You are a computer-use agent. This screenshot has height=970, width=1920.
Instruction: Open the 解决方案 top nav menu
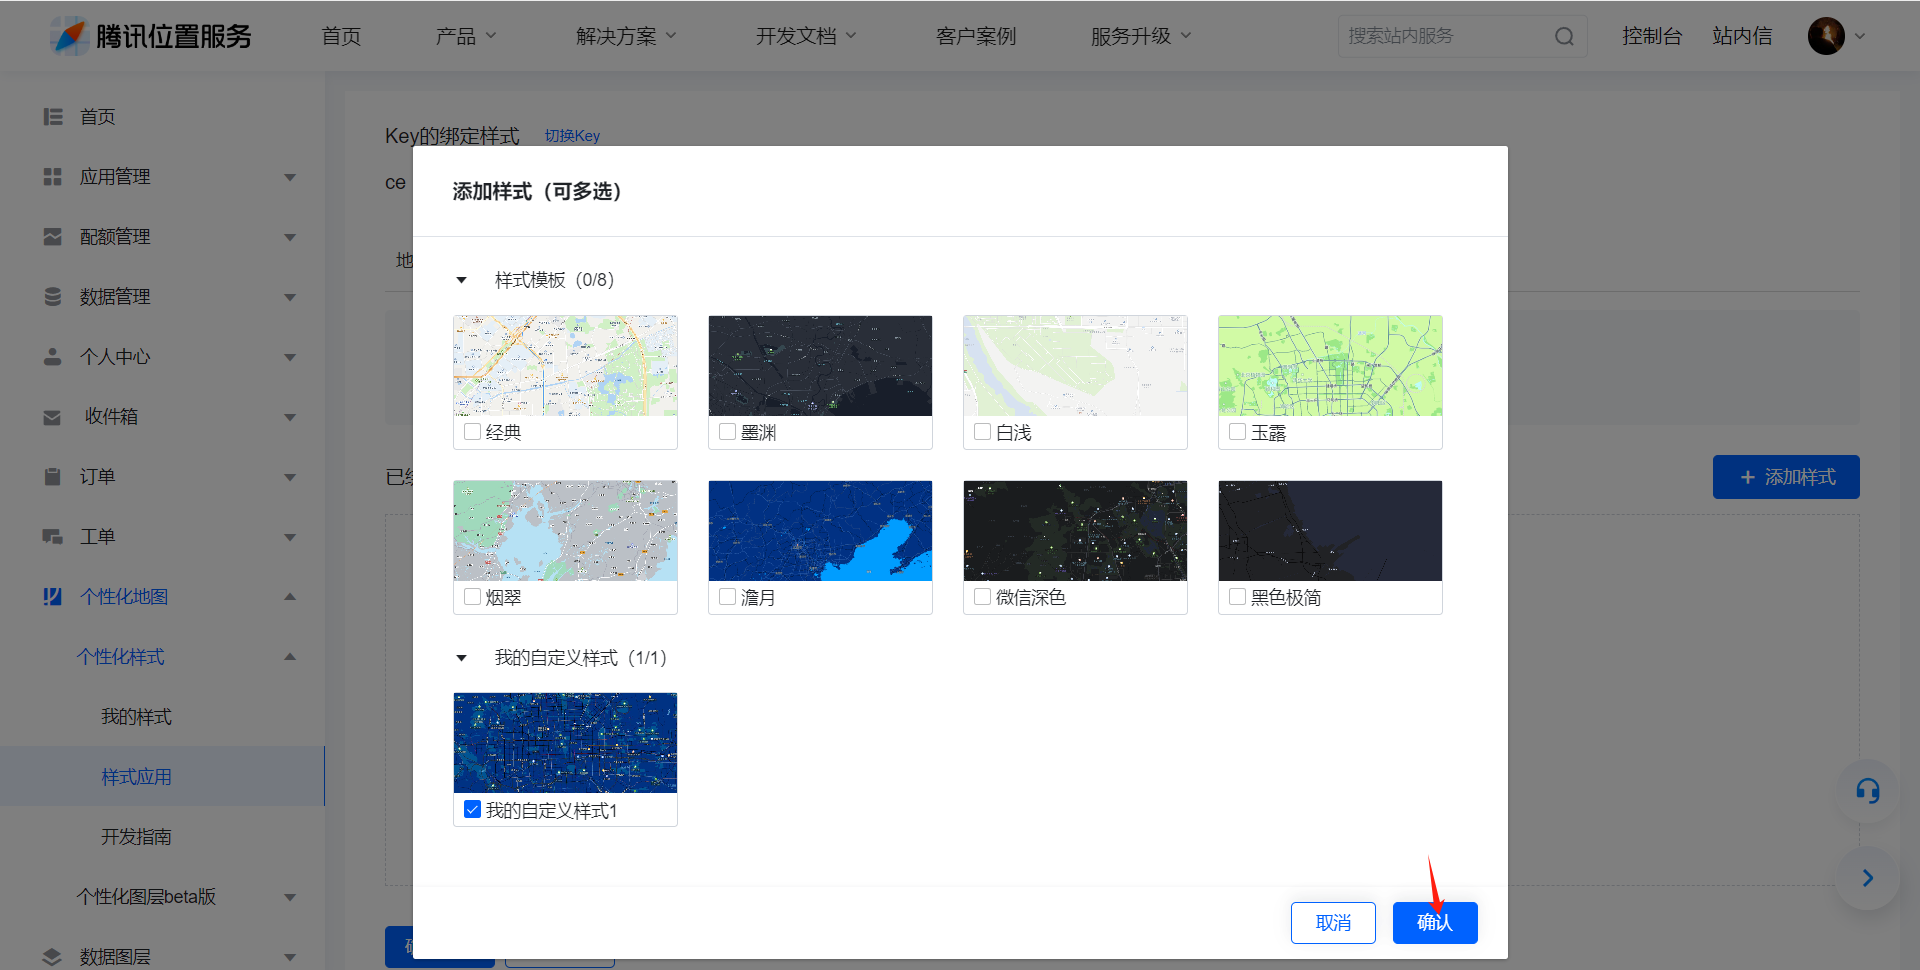[627, 36]
